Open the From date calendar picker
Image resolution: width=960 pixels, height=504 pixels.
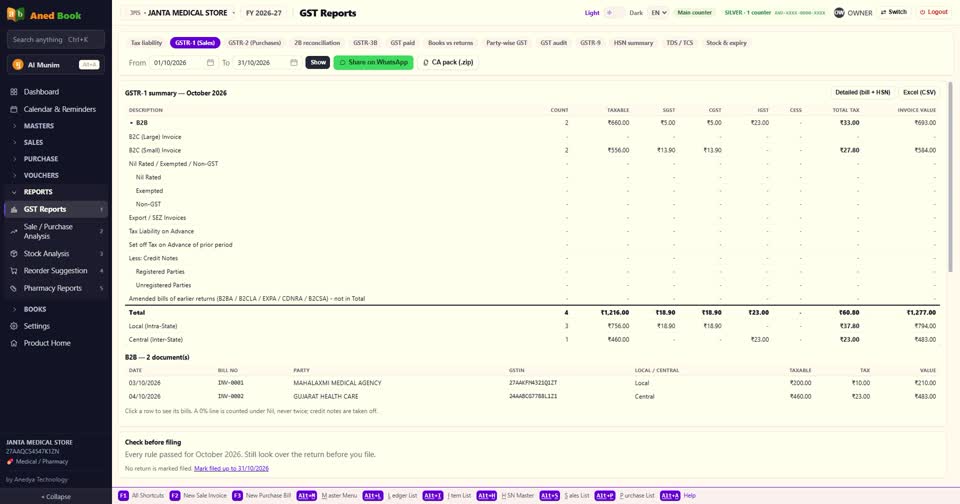pos(210,62)
